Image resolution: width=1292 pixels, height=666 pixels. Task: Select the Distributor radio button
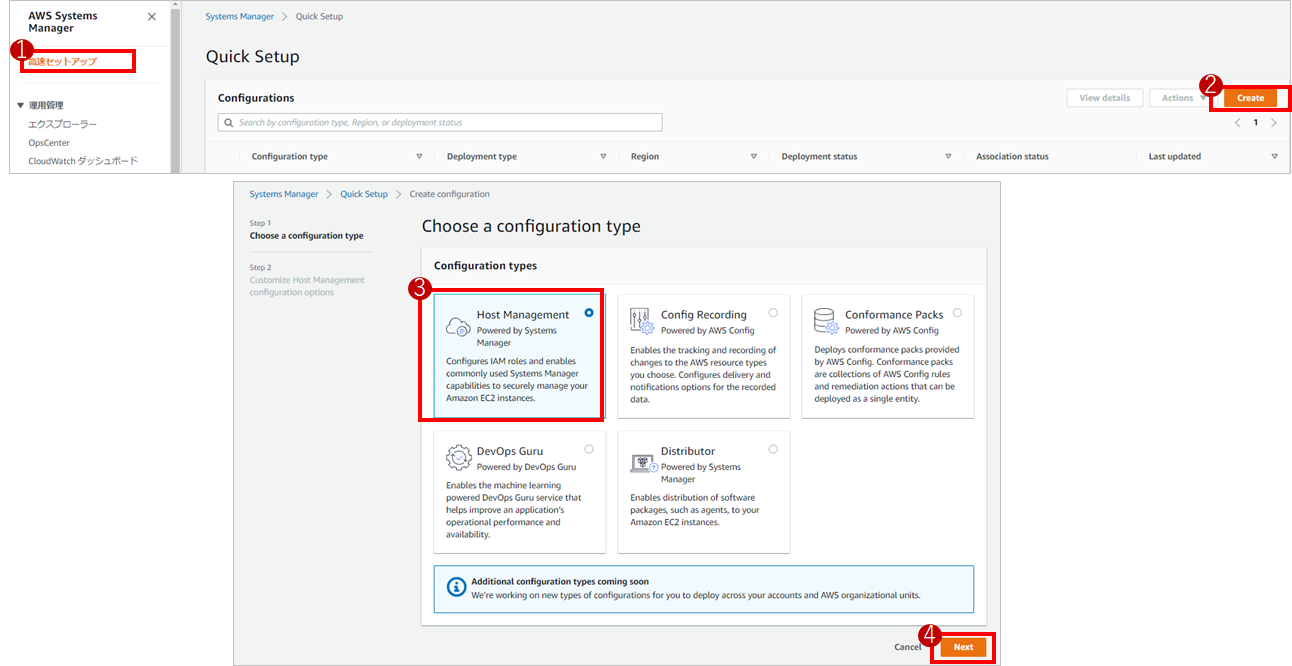click(x=773, y=449)
